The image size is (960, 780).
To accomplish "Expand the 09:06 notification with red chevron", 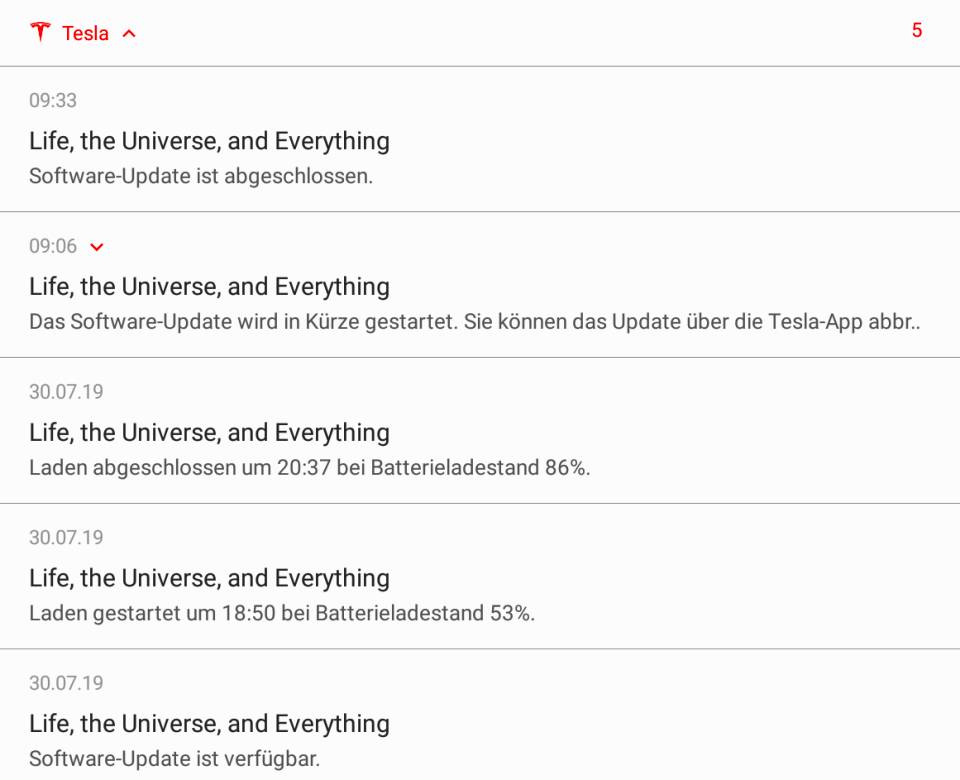I will pos(97,247).
